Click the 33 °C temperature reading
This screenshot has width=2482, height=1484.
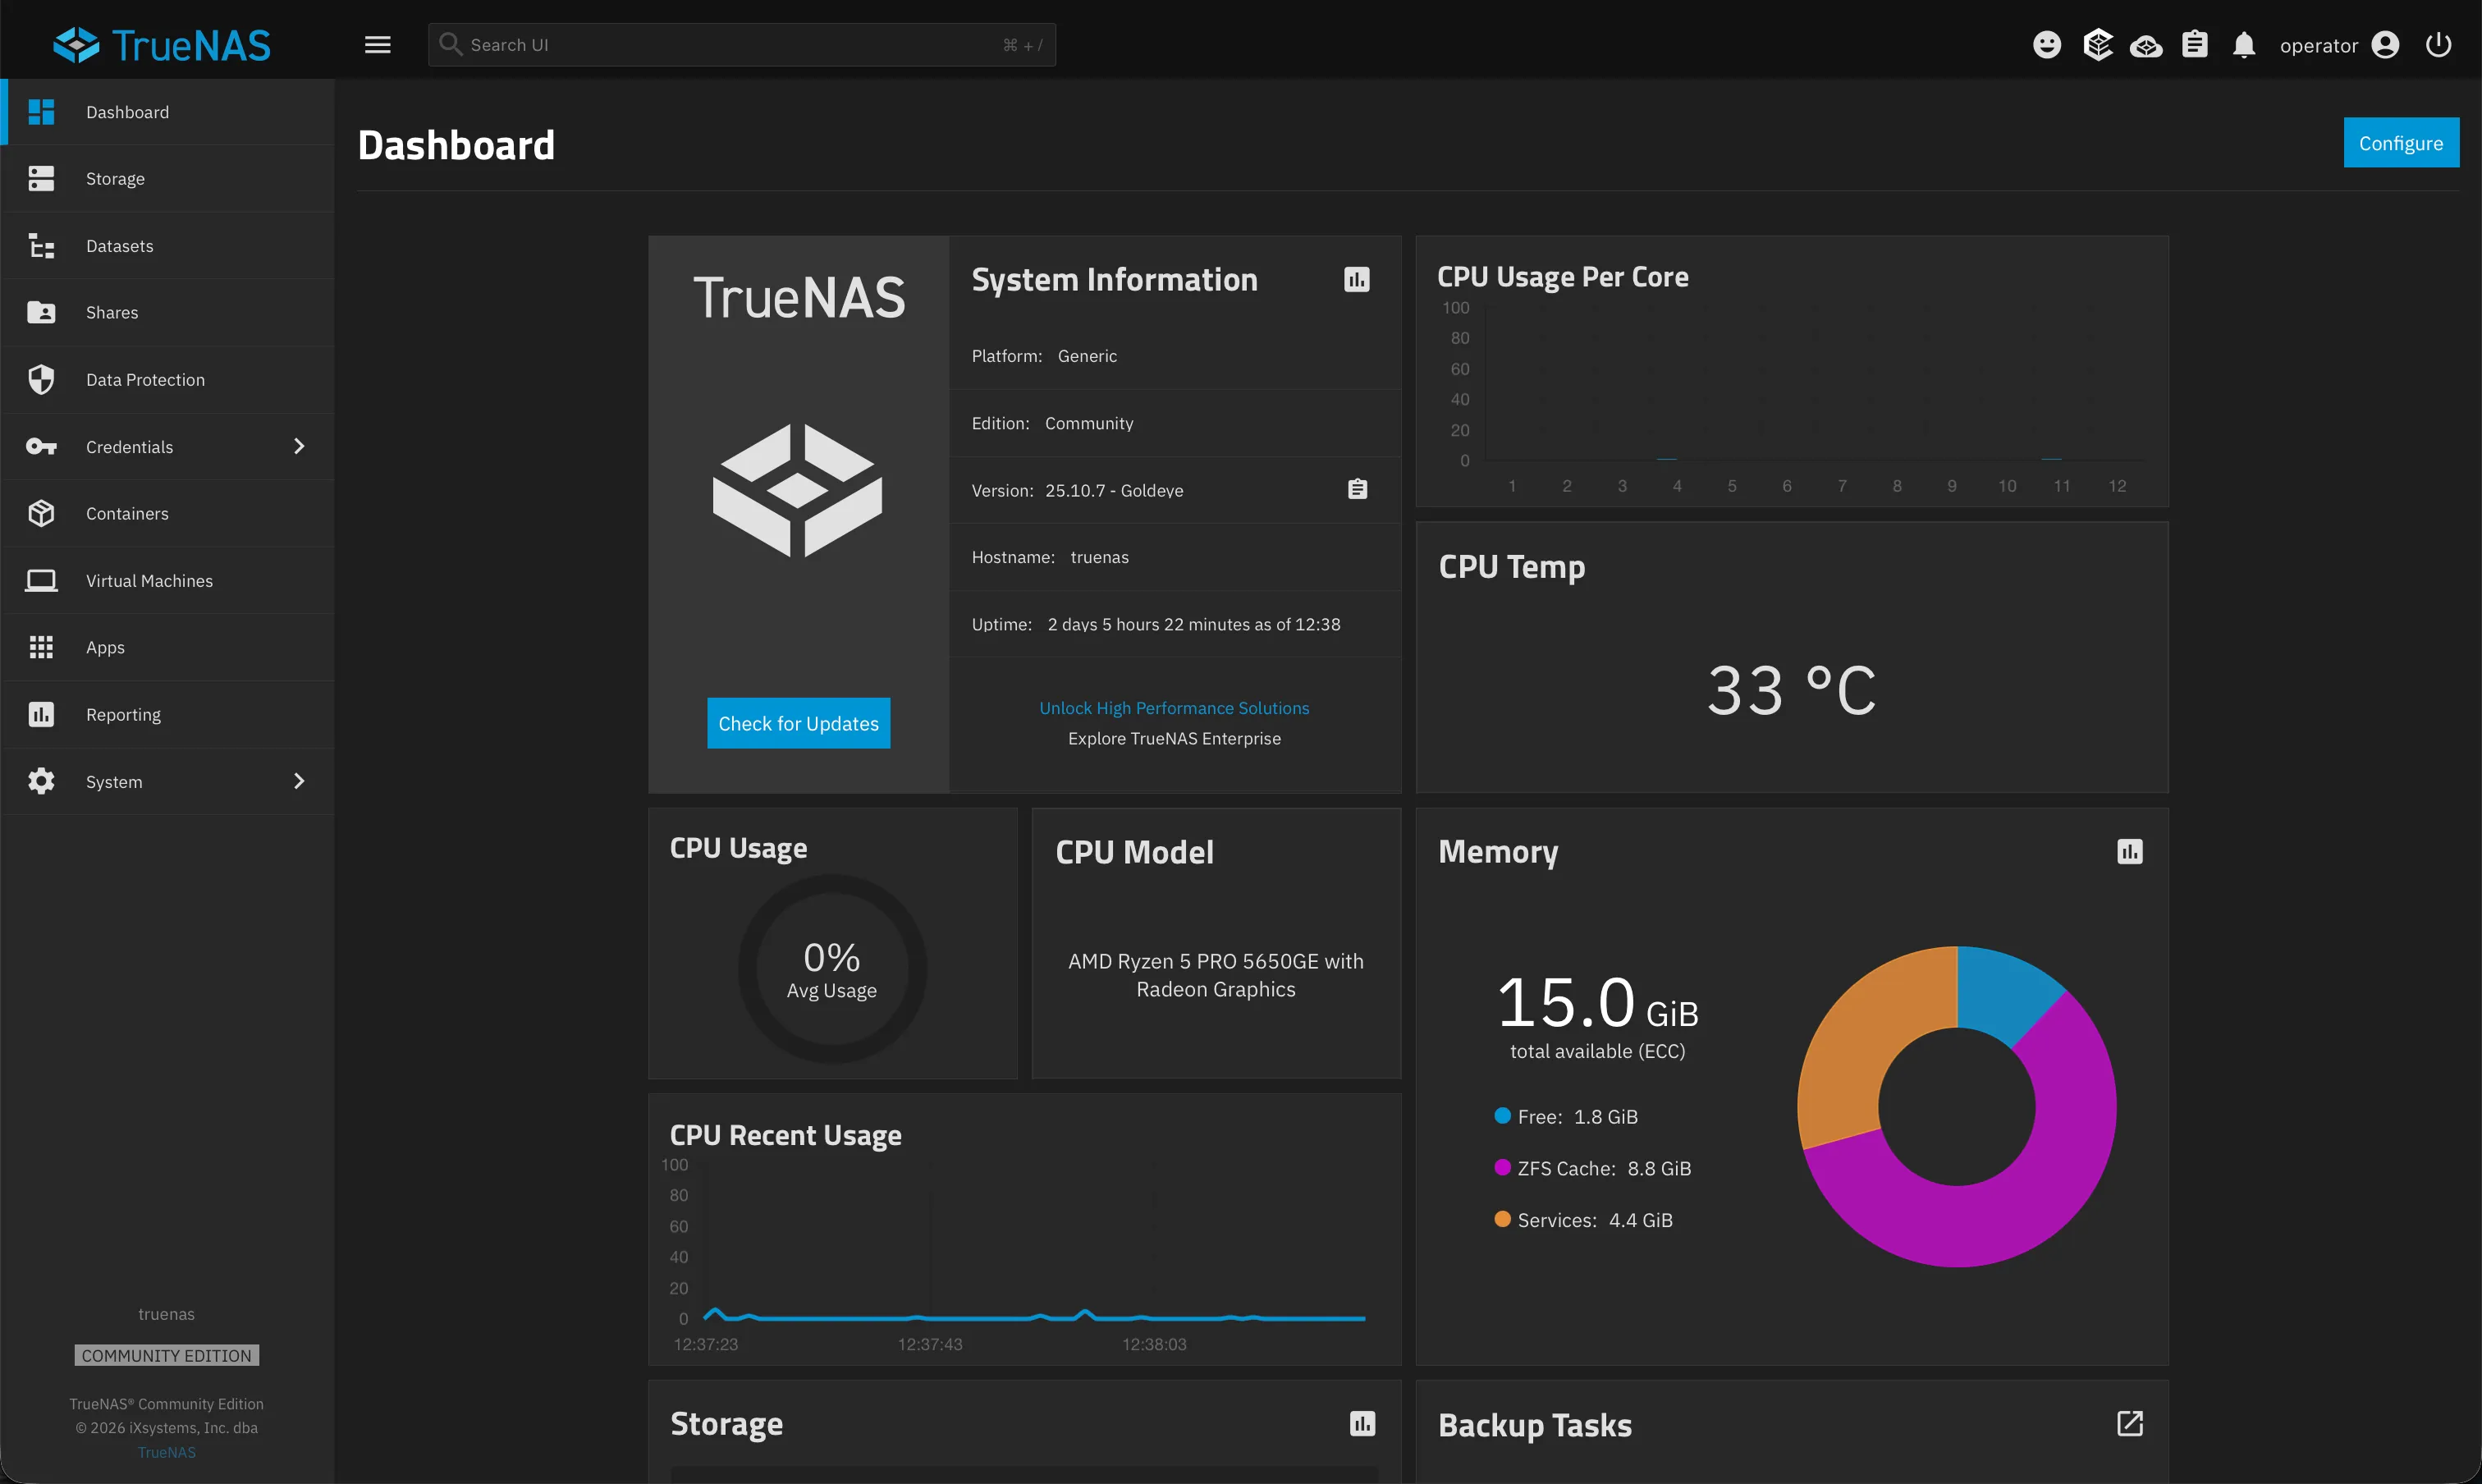1791,690
